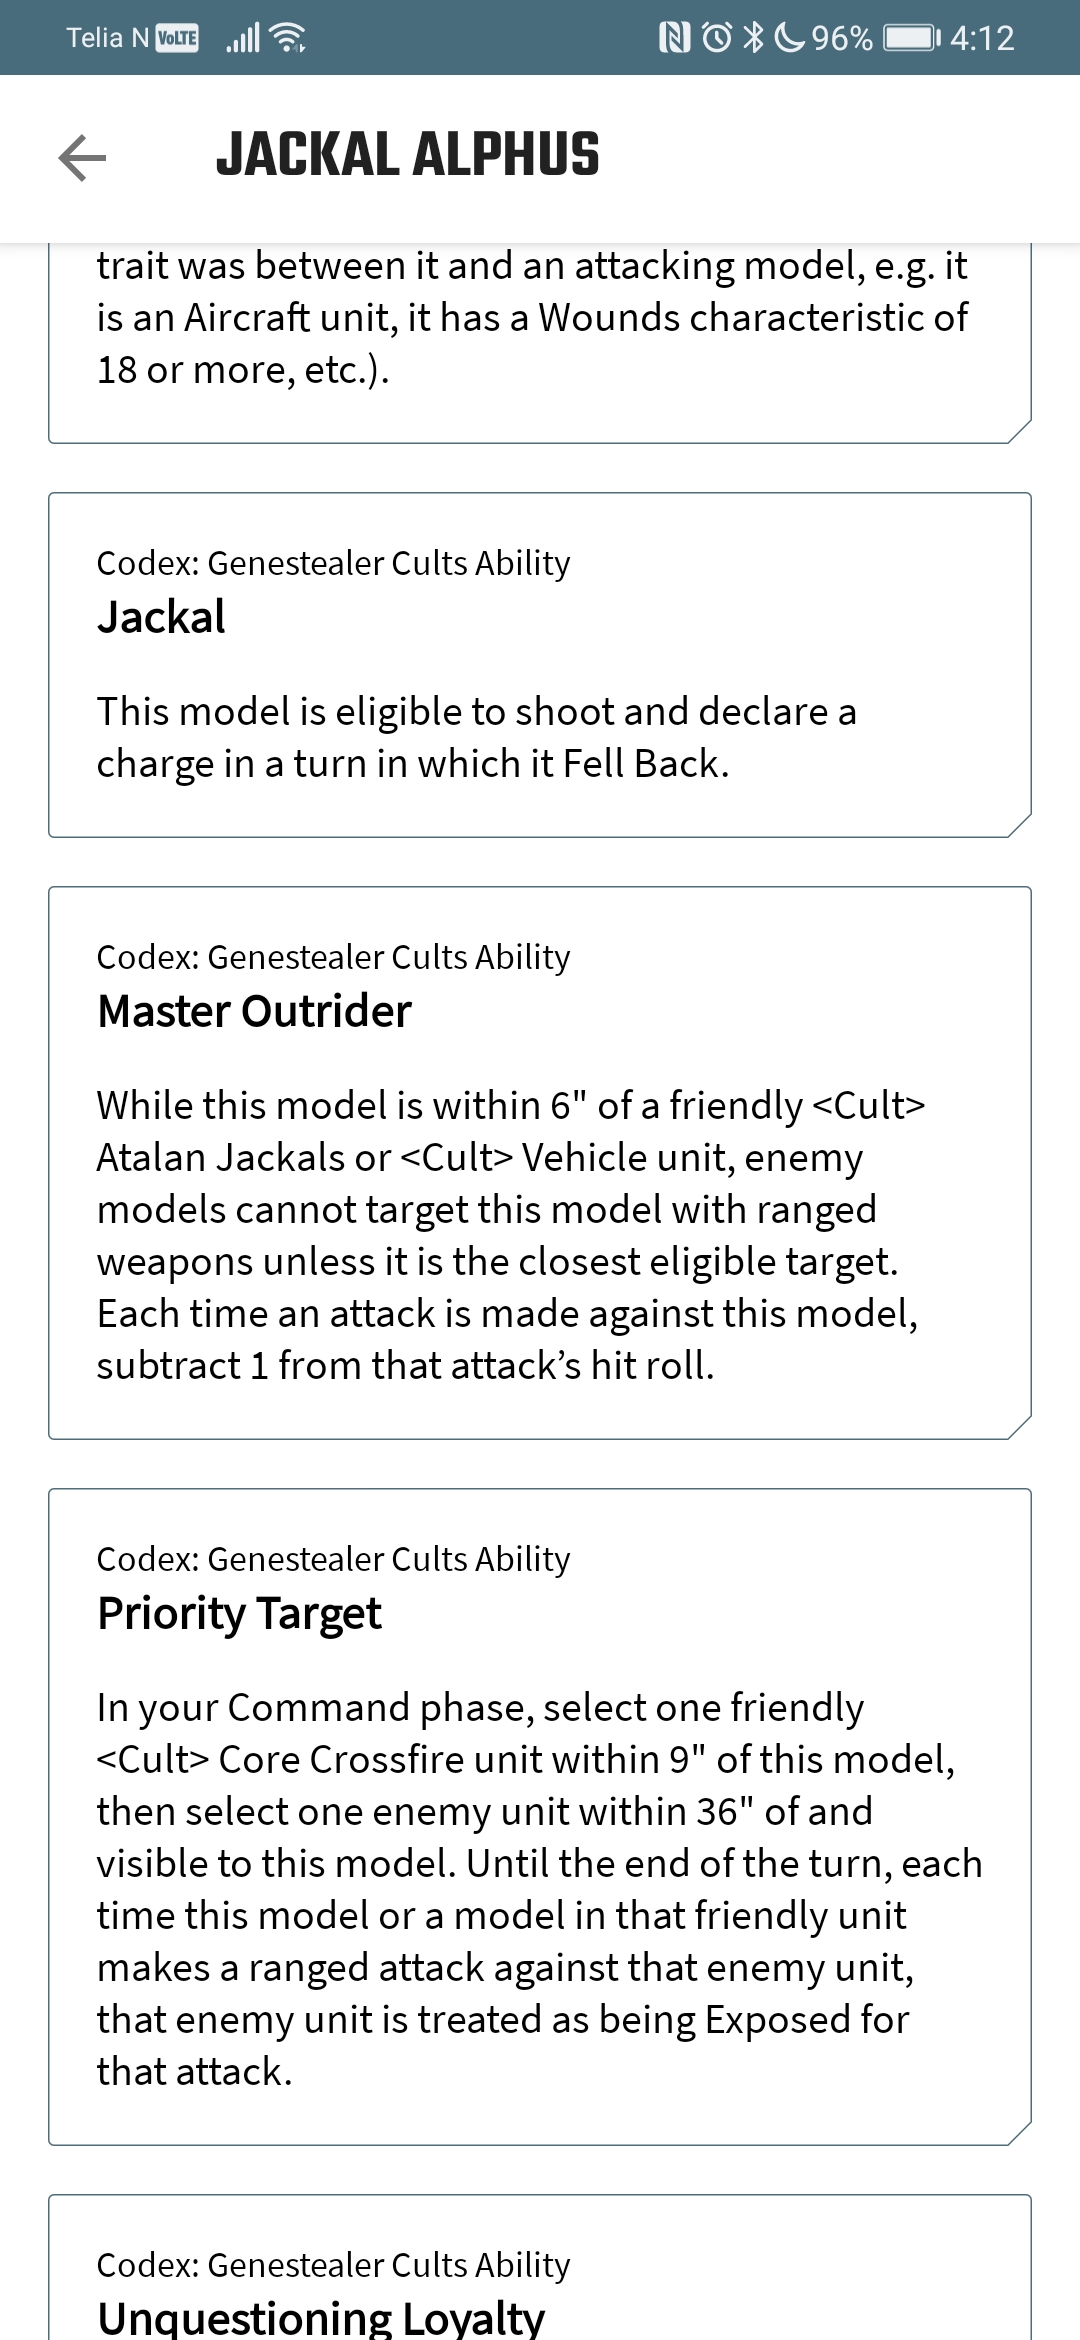Tap the back arrow icon
The image size is (1080, 2340).
pyautogui.click(x=82, y=158)
